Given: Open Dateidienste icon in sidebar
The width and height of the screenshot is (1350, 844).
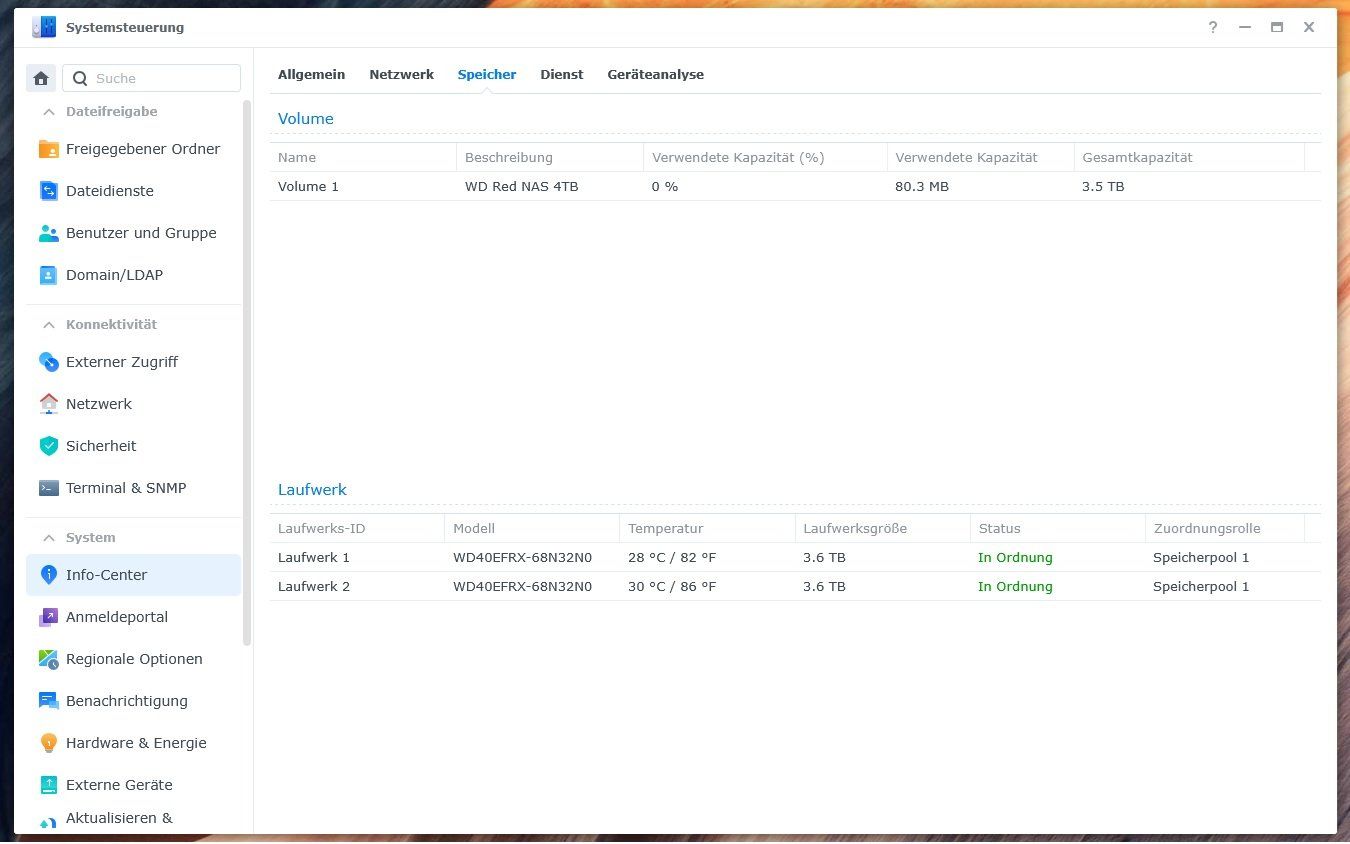Looking at the screenshot, I should [x=48, y=191].
